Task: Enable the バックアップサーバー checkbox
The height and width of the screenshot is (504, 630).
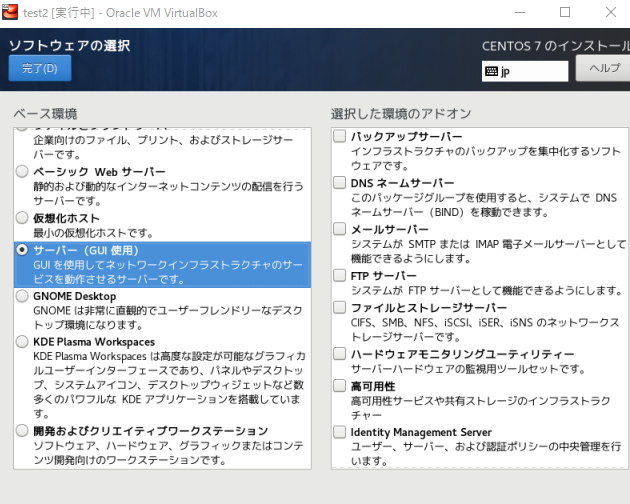Action: 340,136
